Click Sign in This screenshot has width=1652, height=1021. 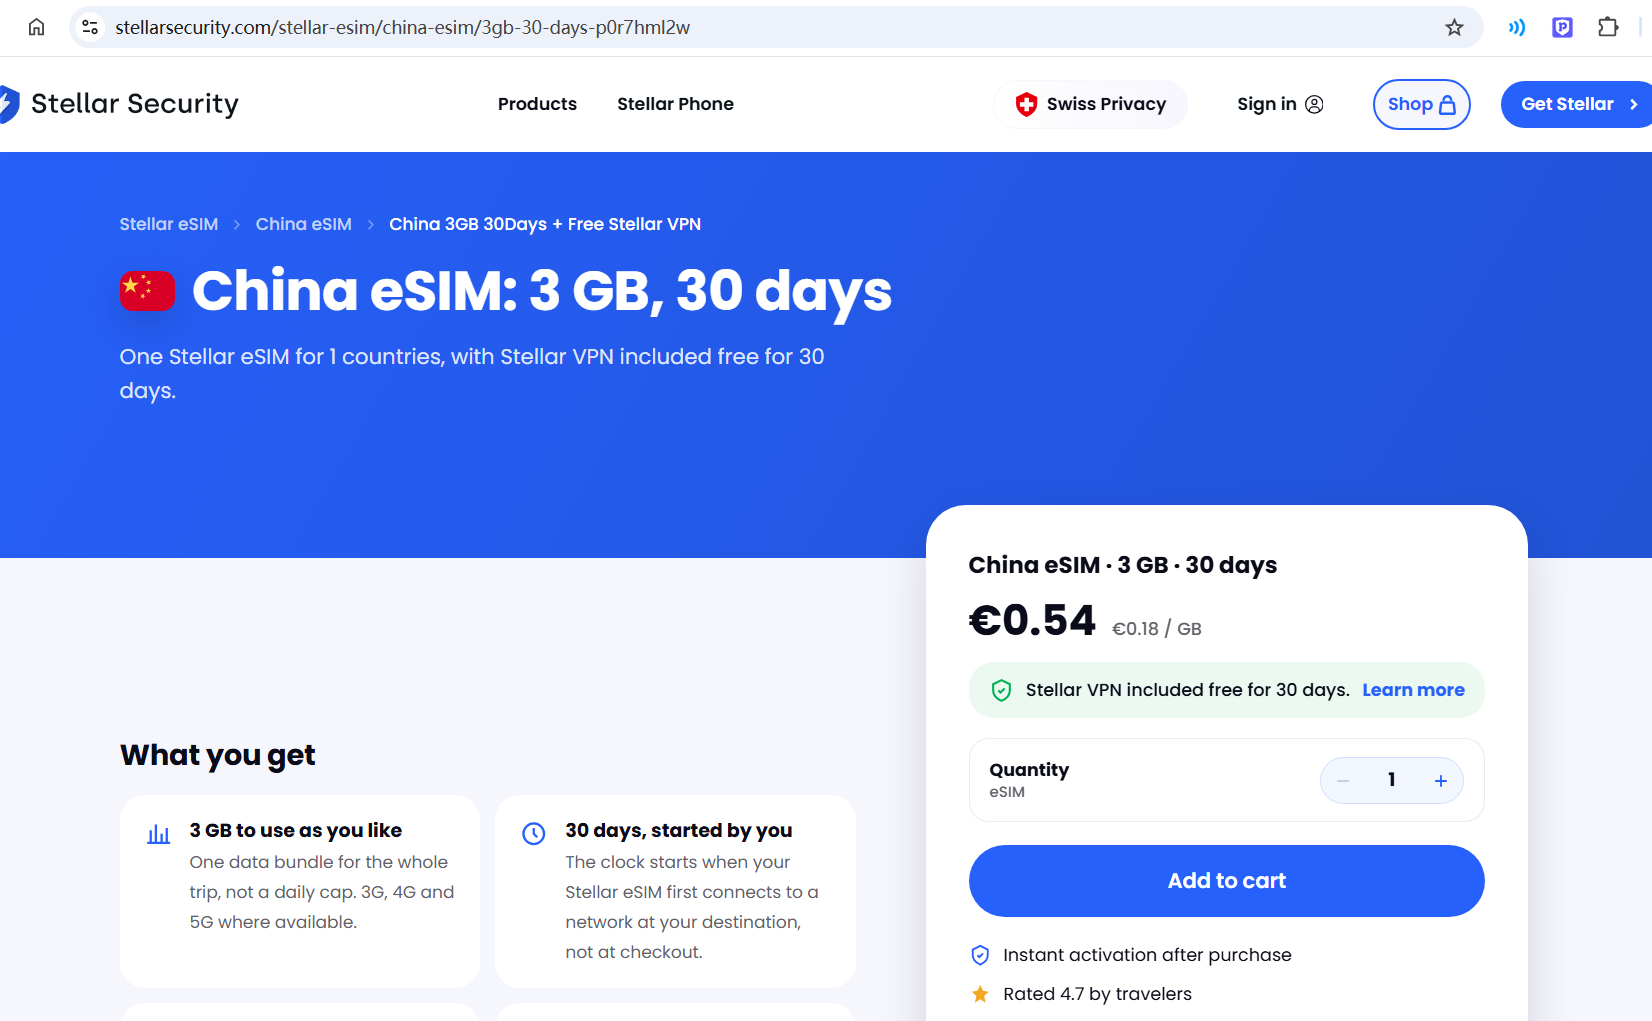tap(1280, 104)
